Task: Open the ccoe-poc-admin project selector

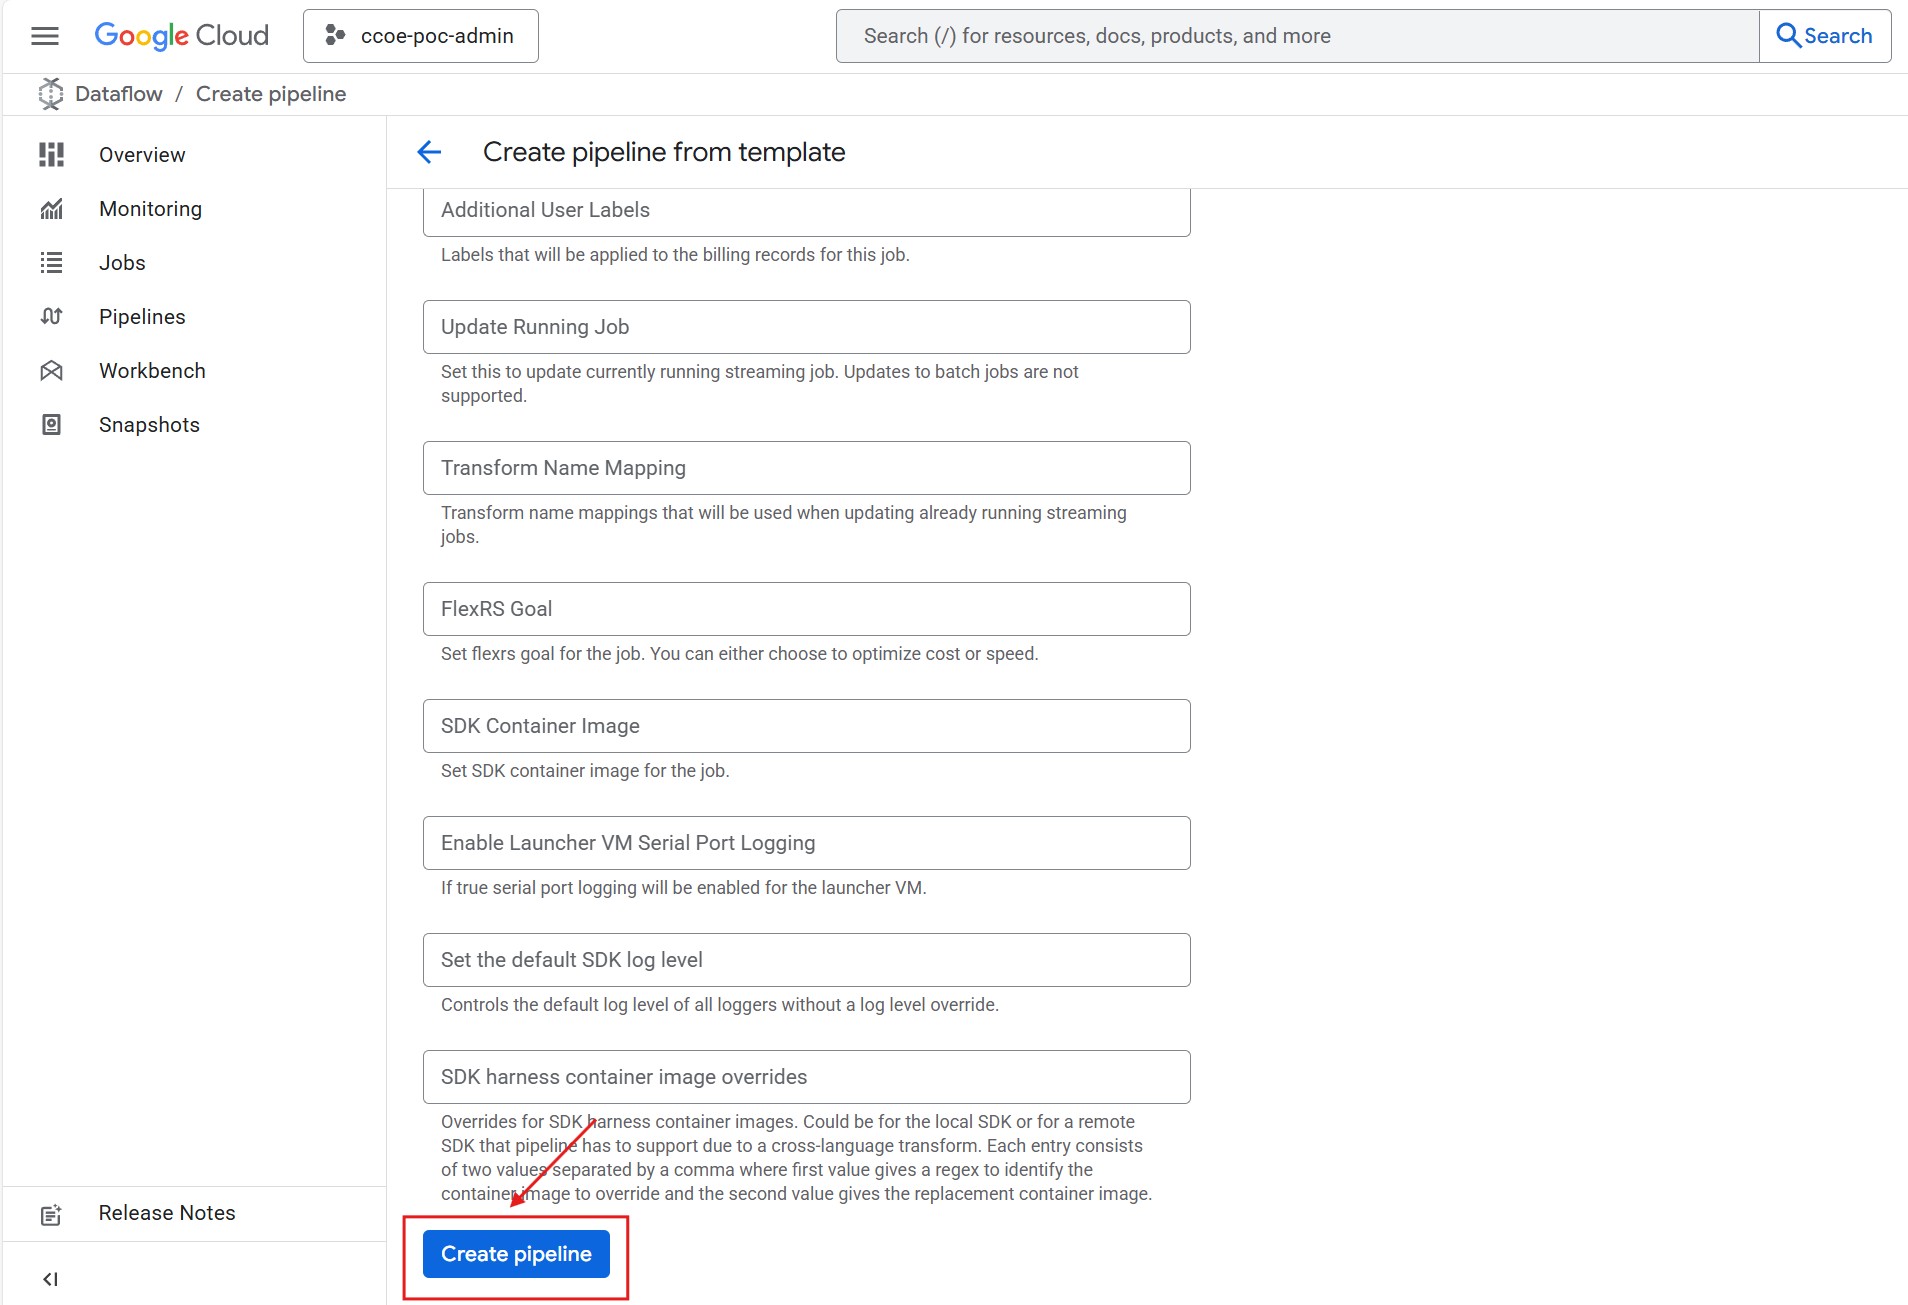Action: click(421, 36)
